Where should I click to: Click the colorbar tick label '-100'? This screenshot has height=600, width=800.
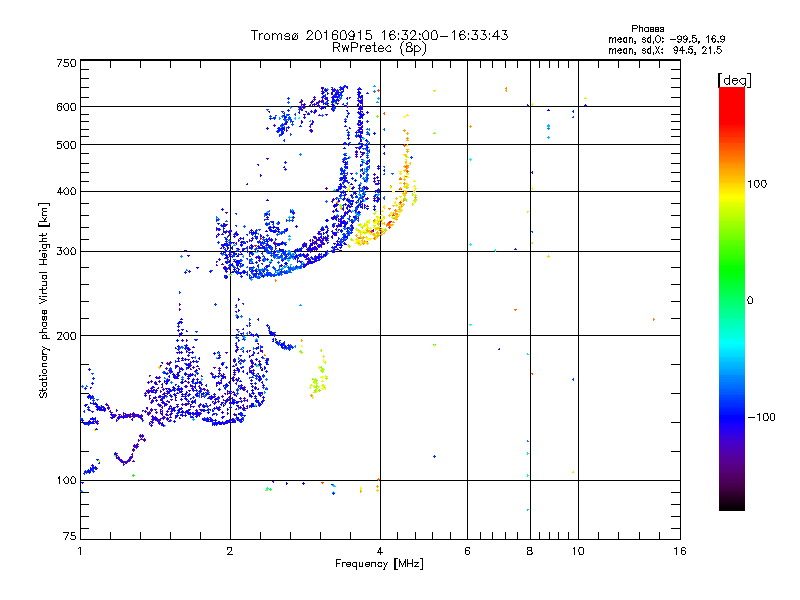(x=761, y=417)
